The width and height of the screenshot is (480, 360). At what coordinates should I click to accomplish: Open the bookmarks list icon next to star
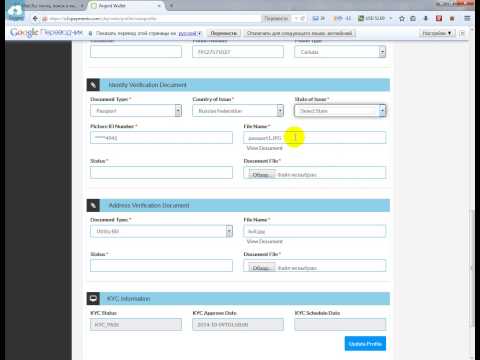point(413,18)
